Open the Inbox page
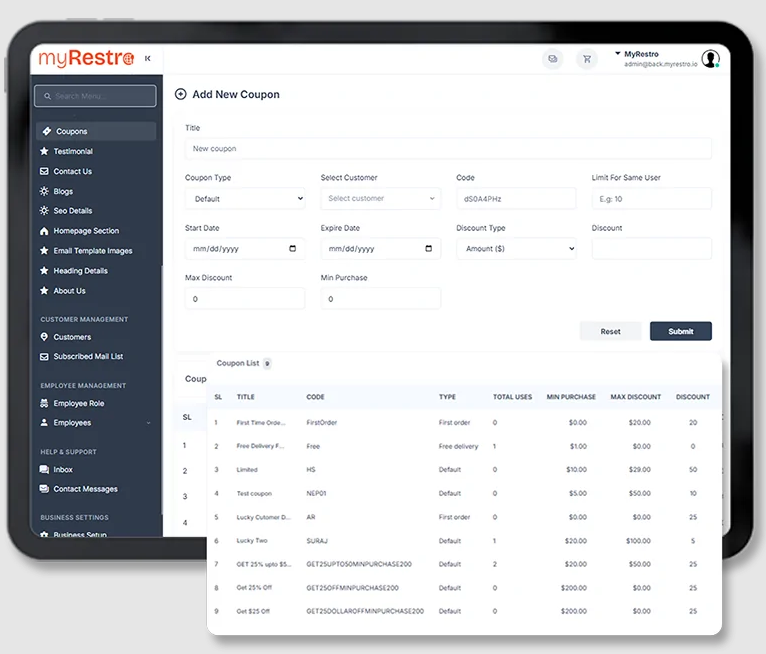 tap(63, 470)
